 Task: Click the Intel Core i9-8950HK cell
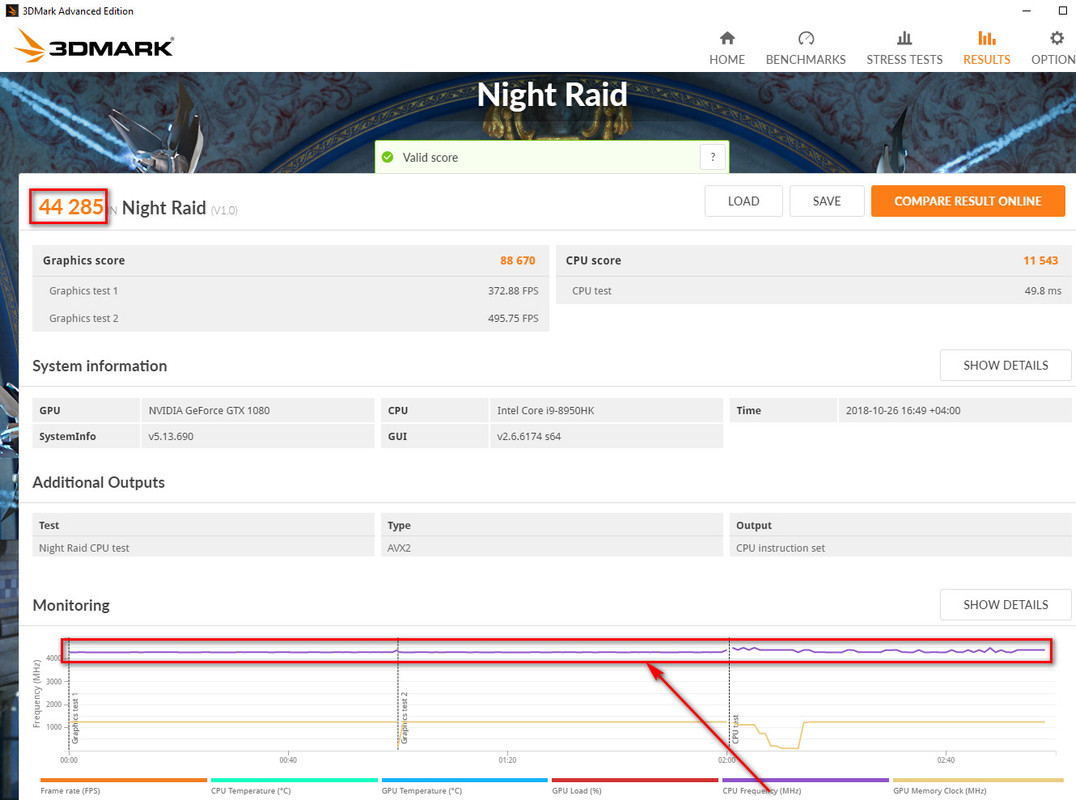606,410
